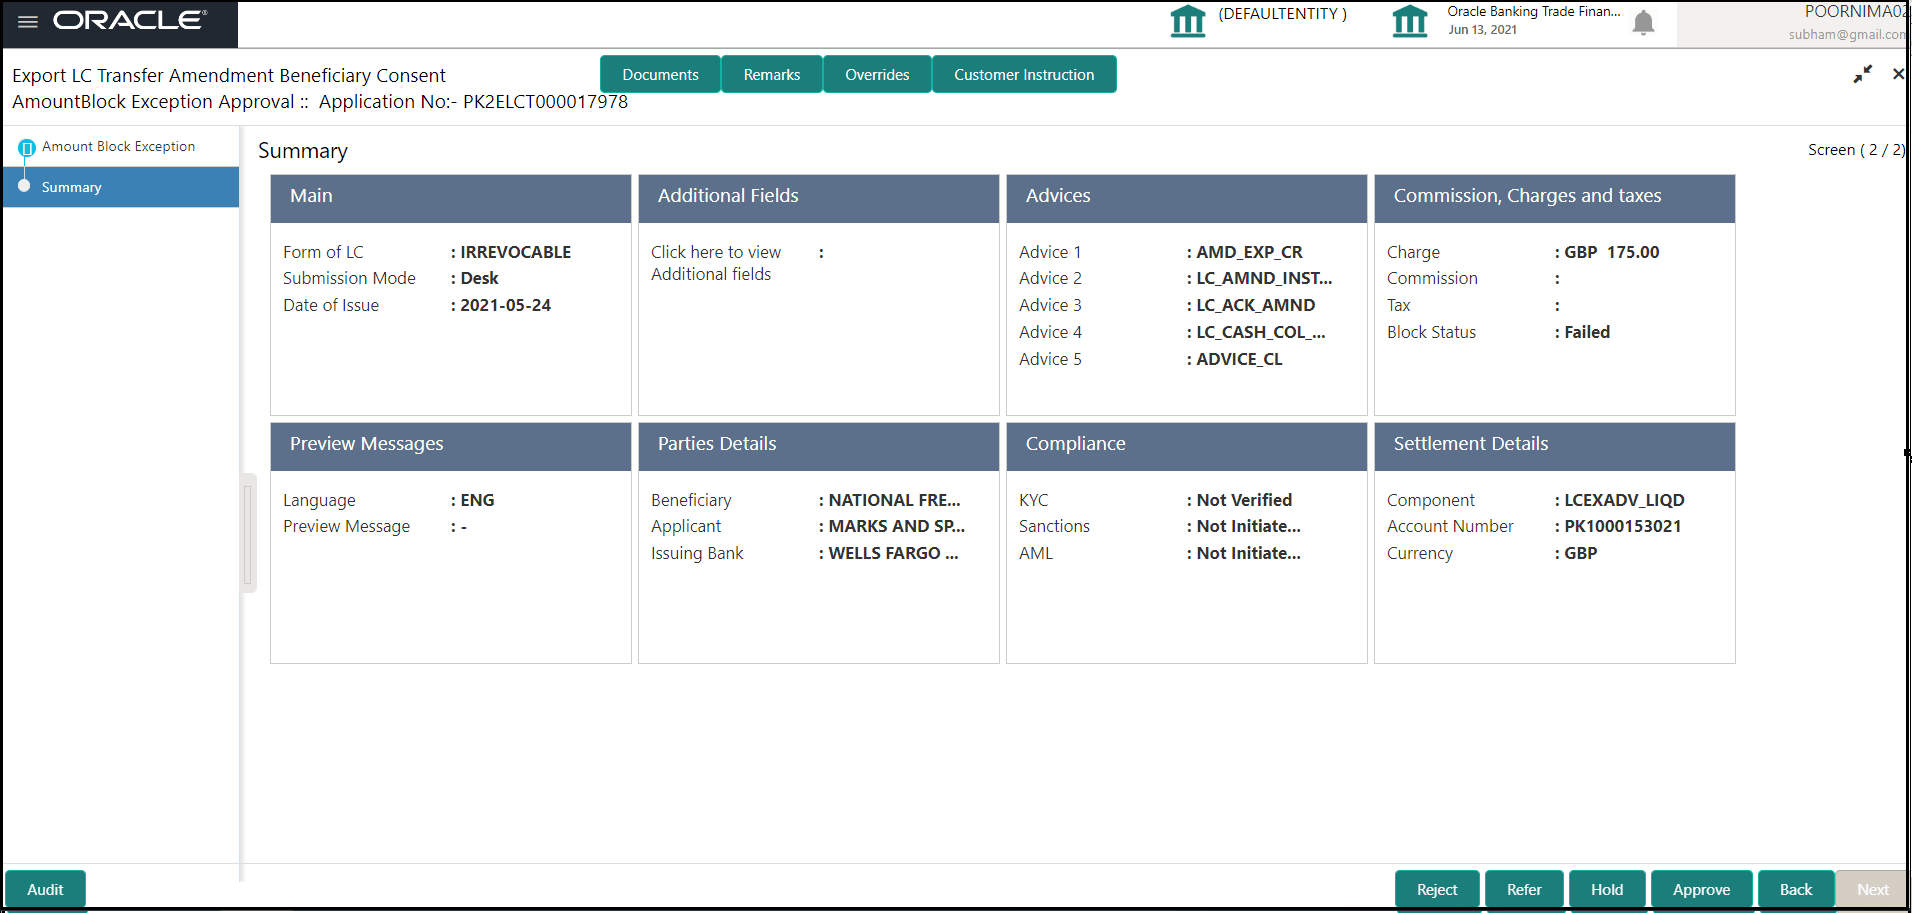Switch to the Remarks tab
Image resolution: width=1912 pixels, height=913 pixels.
771,74
